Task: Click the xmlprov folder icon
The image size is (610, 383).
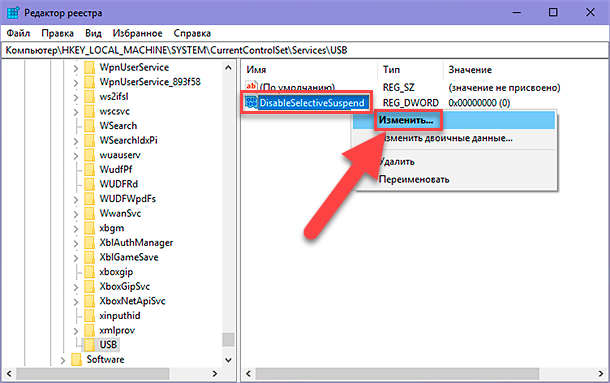Action: pyautogui.click(x=89, y=330)
